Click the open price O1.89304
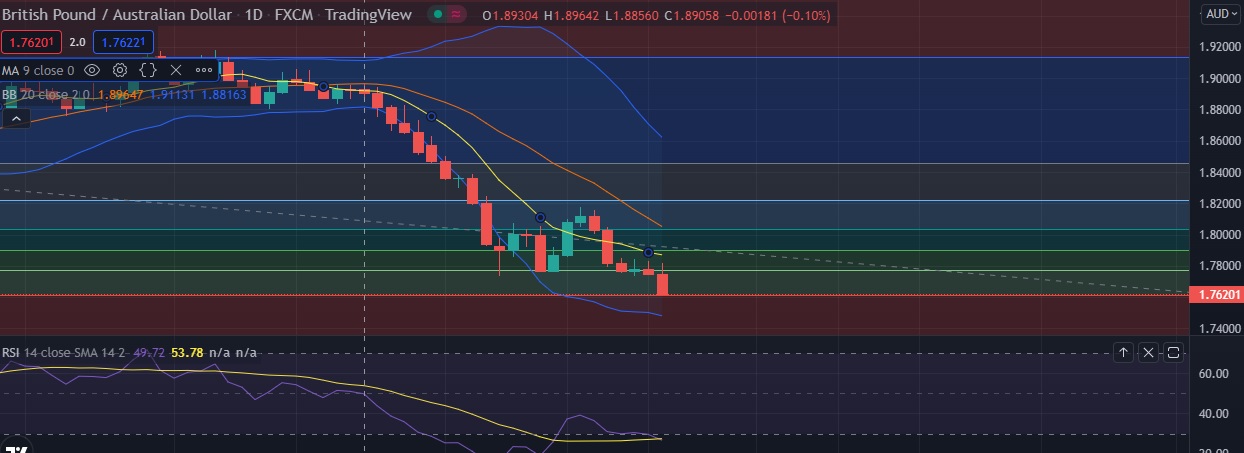1244x453 pixels. point(510,15)
